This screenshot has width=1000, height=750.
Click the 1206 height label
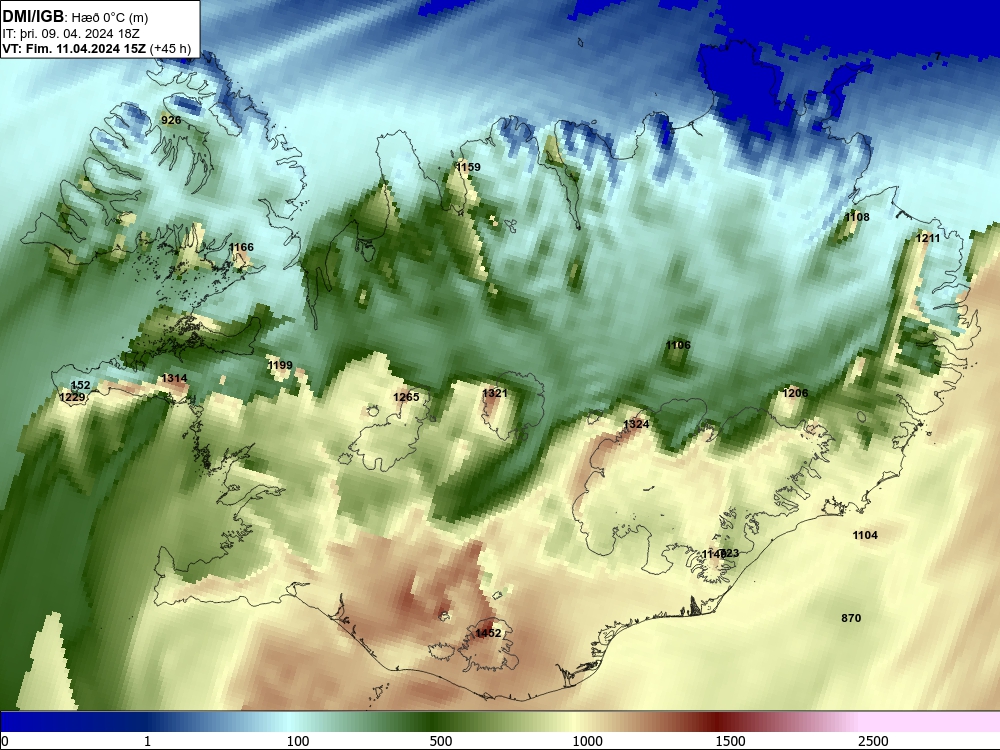(x=795, y=393)
